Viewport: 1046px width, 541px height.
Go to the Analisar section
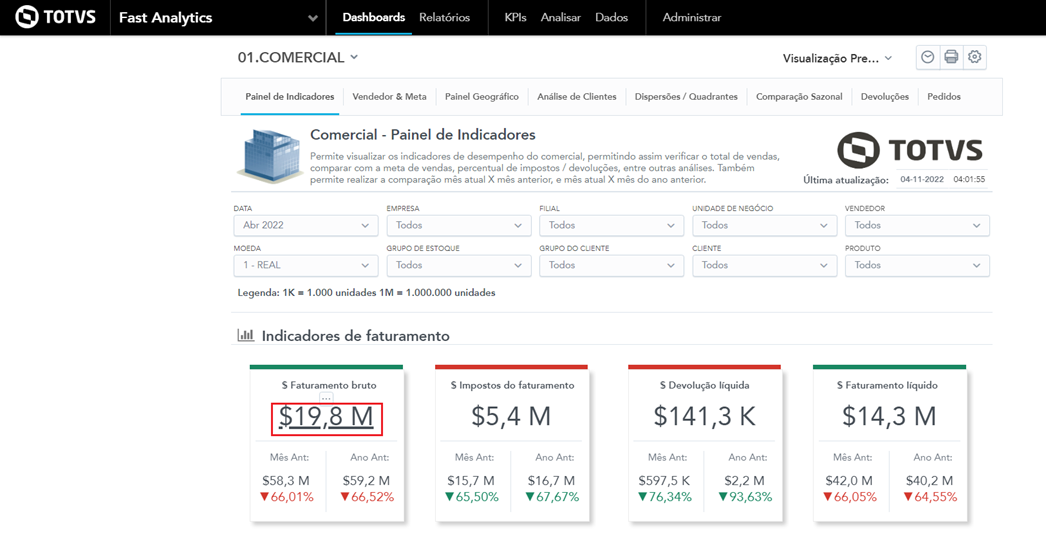point(560,17)
